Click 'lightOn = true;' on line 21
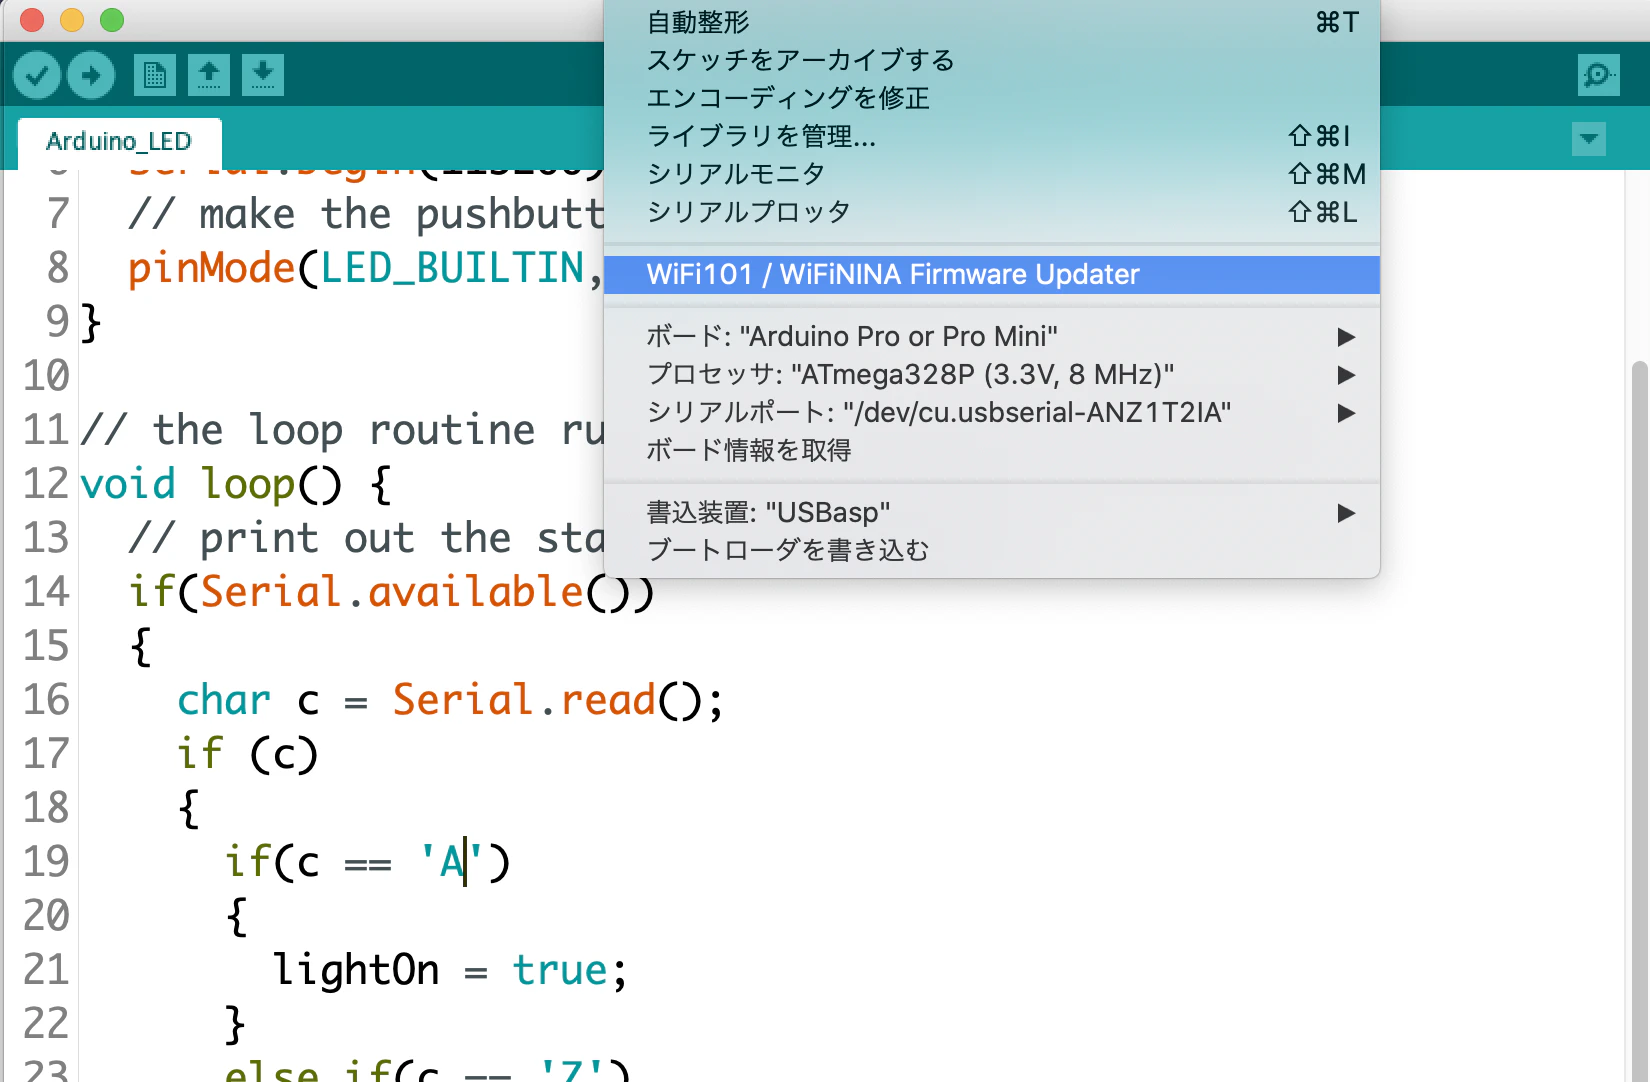Image resolution: width=1650 pixels, height=1082 pixels. [450, 970]
